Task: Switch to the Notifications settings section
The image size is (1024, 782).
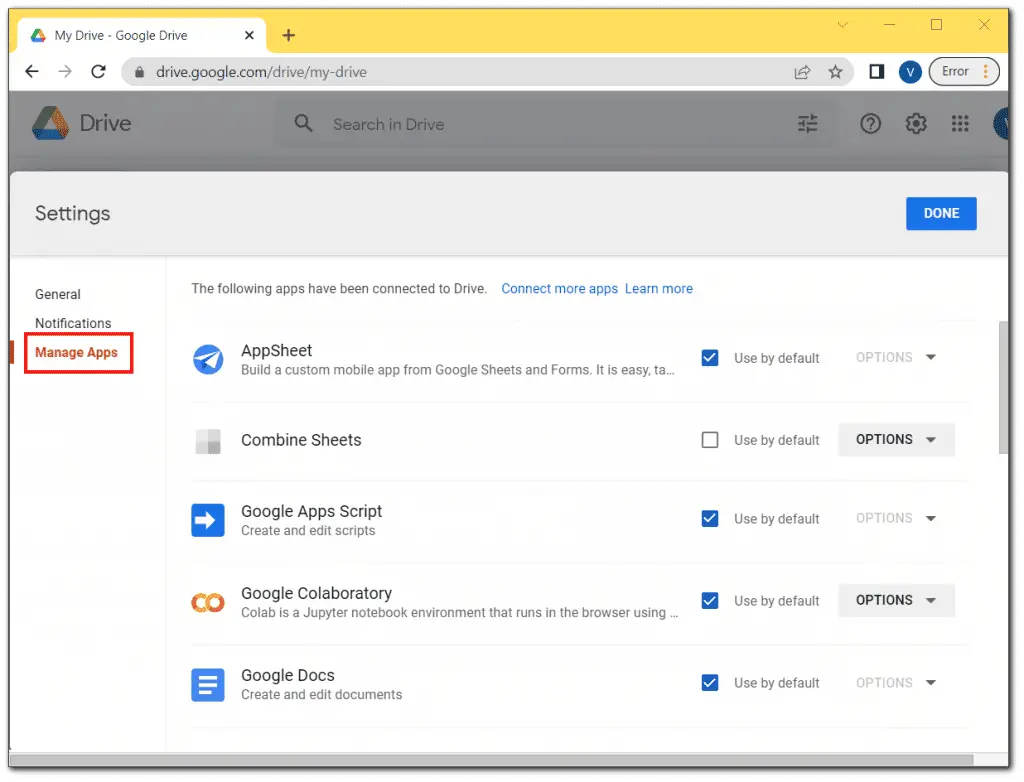Action: [x=73, y=323]
